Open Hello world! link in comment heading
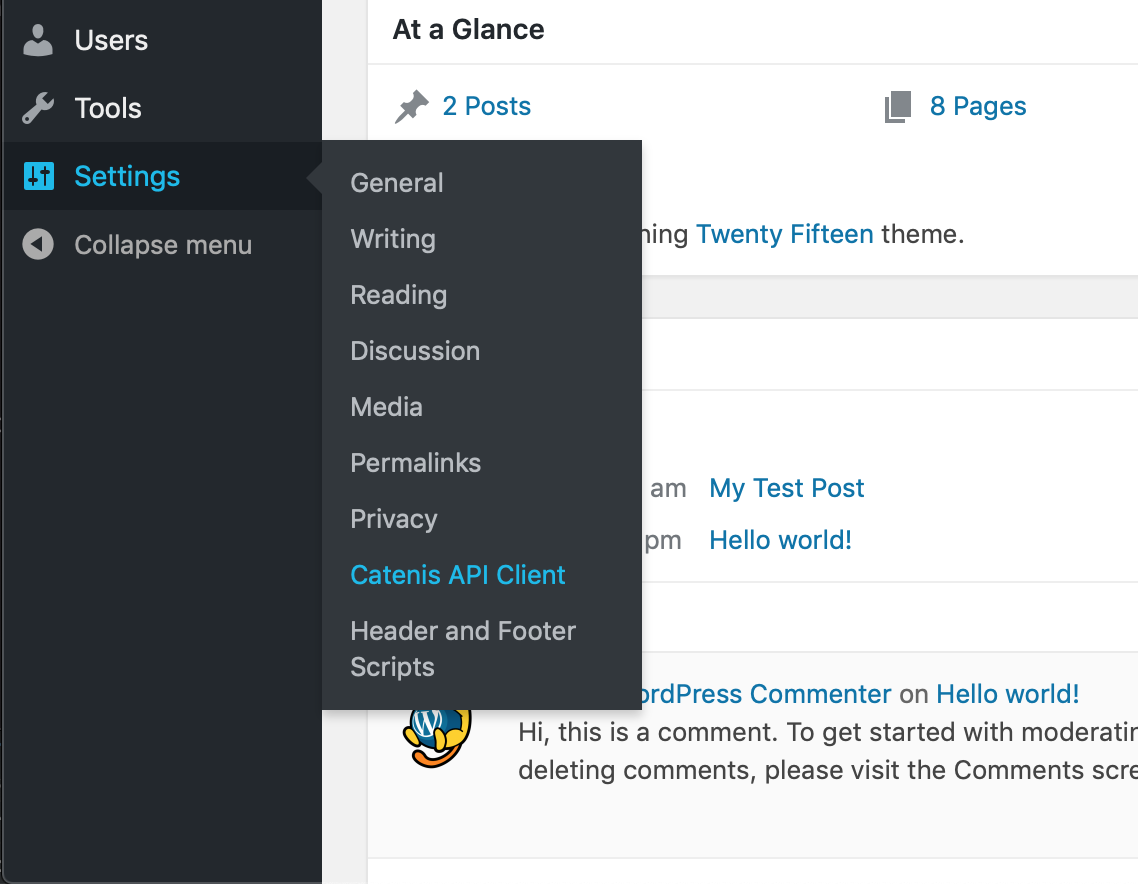Image resolution: width=1138 pixels, height=884 pixels. (1007, 694)
